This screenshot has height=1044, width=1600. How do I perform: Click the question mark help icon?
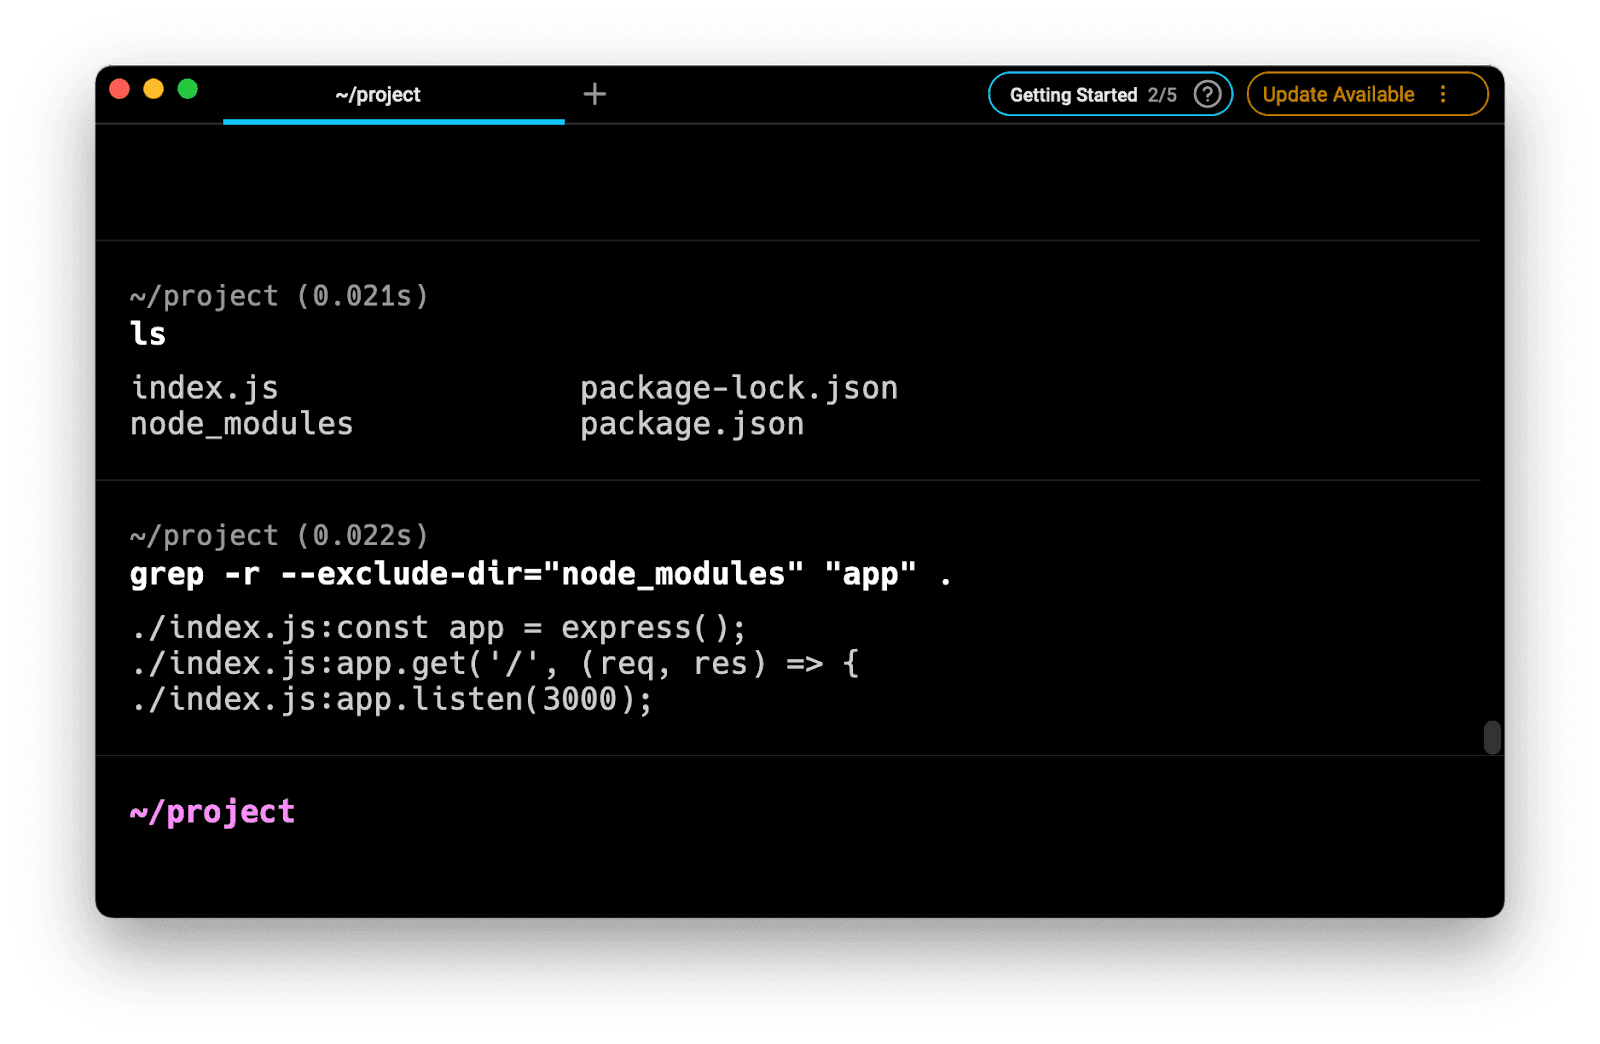coord(1207,94)
